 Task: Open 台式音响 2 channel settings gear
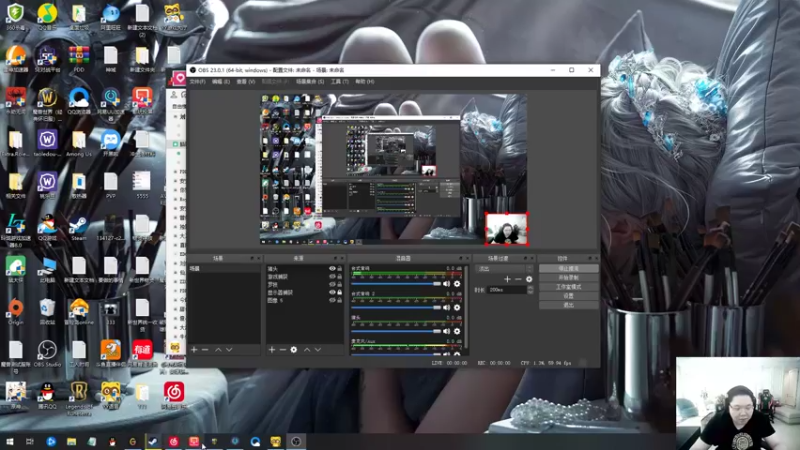pyautogui.click(x=457, y=308)
